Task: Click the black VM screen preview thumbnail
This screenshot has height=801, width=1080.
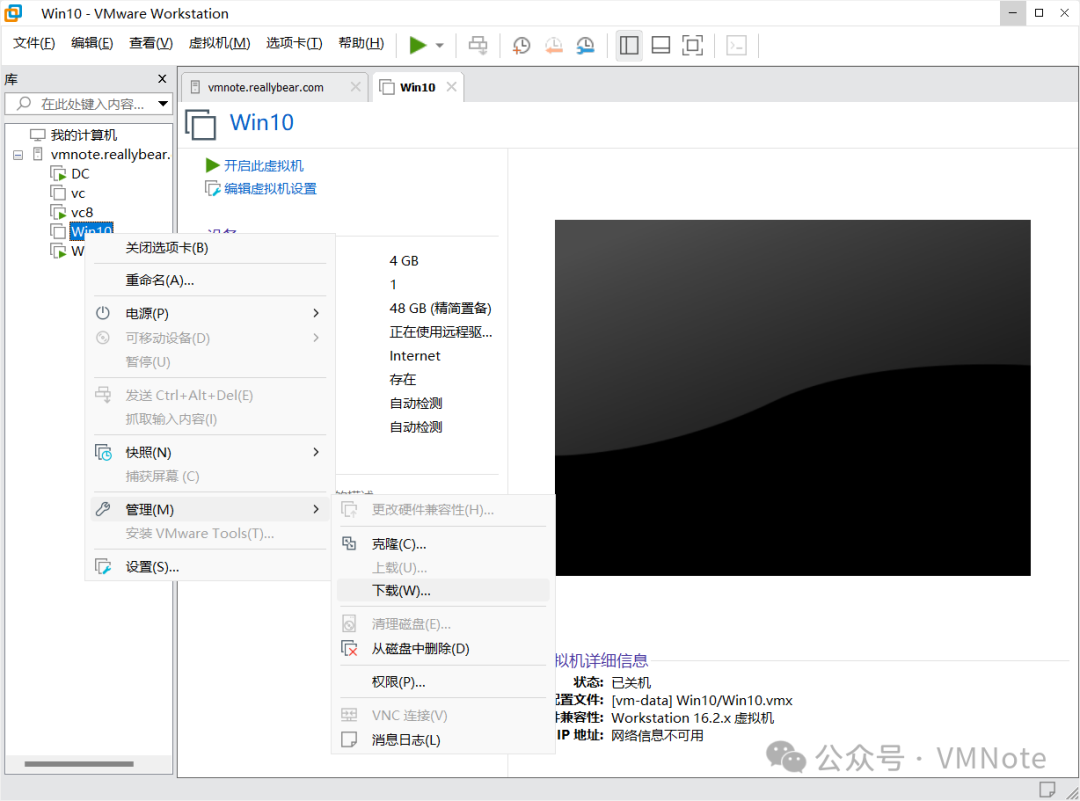Action: coord(793,398)
